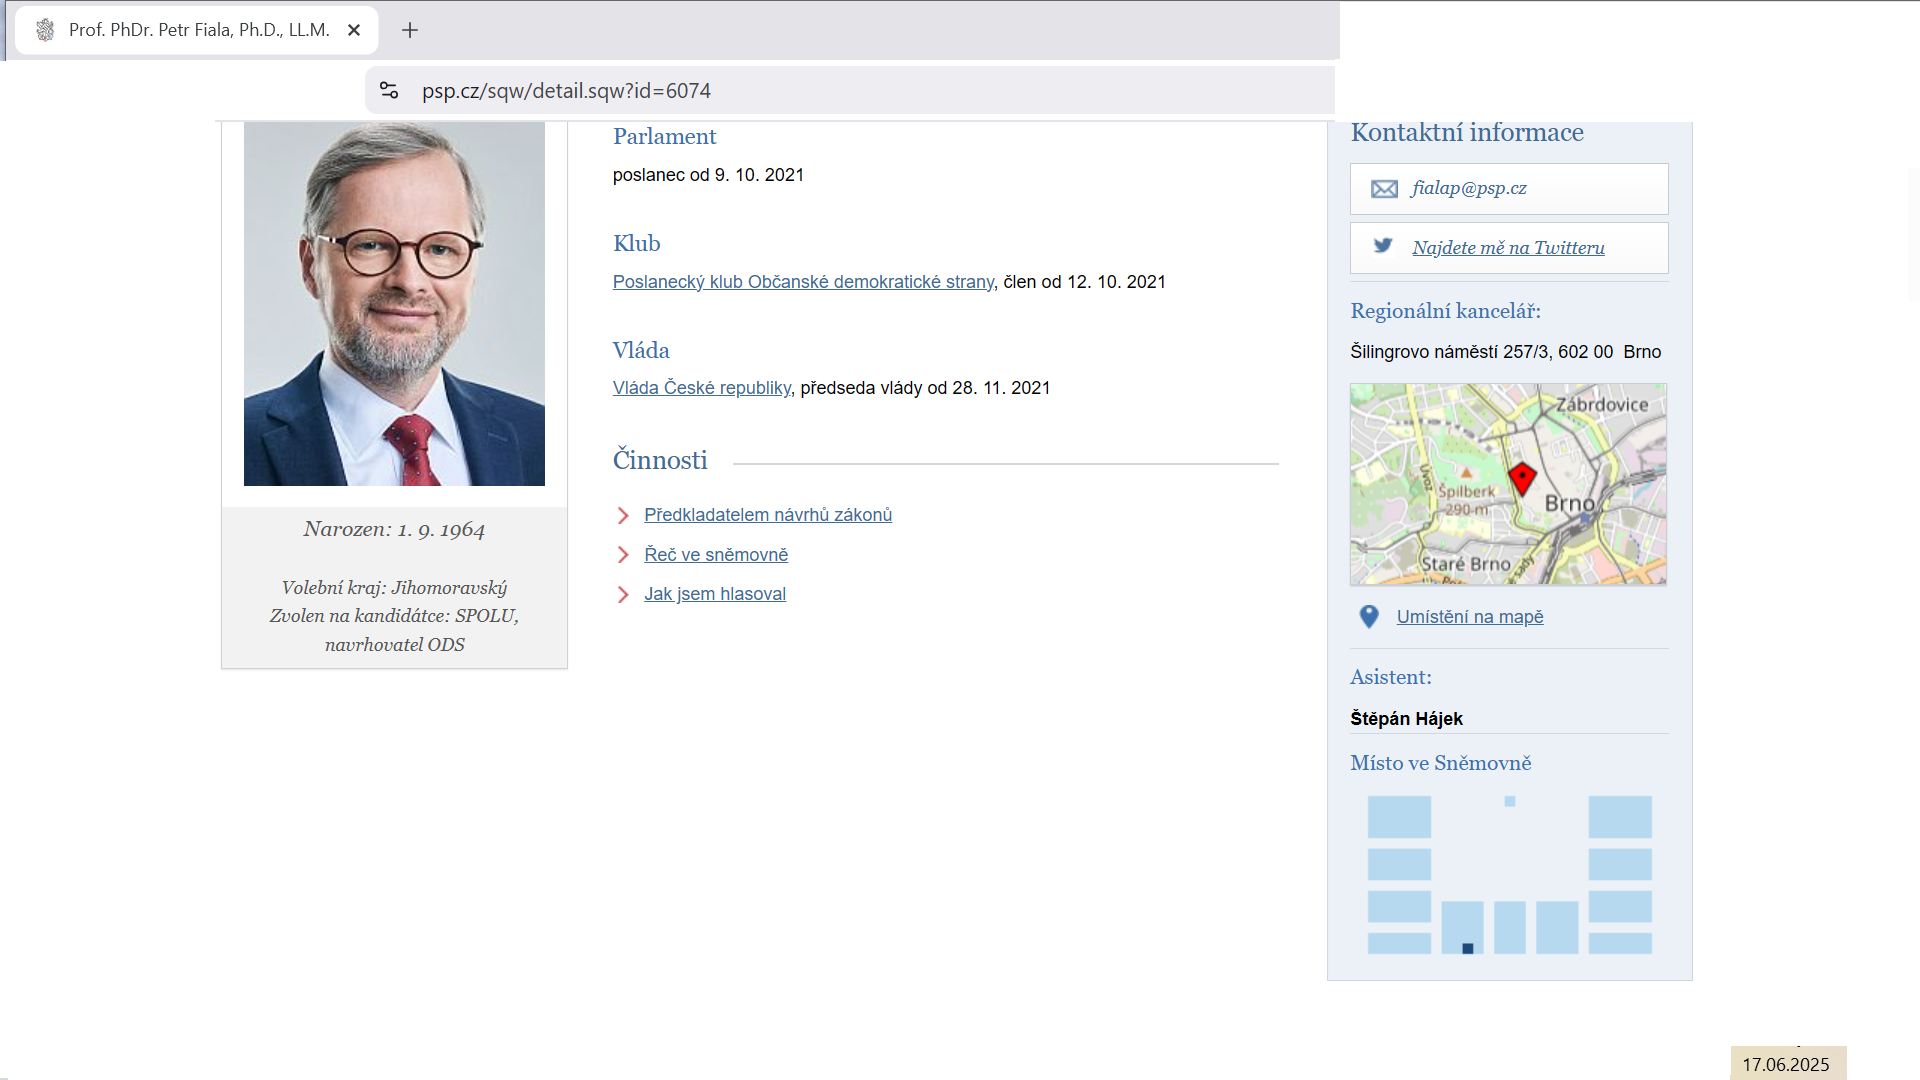This screenshot has width=1920, height=1080.
Task: Click text předseda vlády od 28. 11. 2021
Action: pos(925,388)
